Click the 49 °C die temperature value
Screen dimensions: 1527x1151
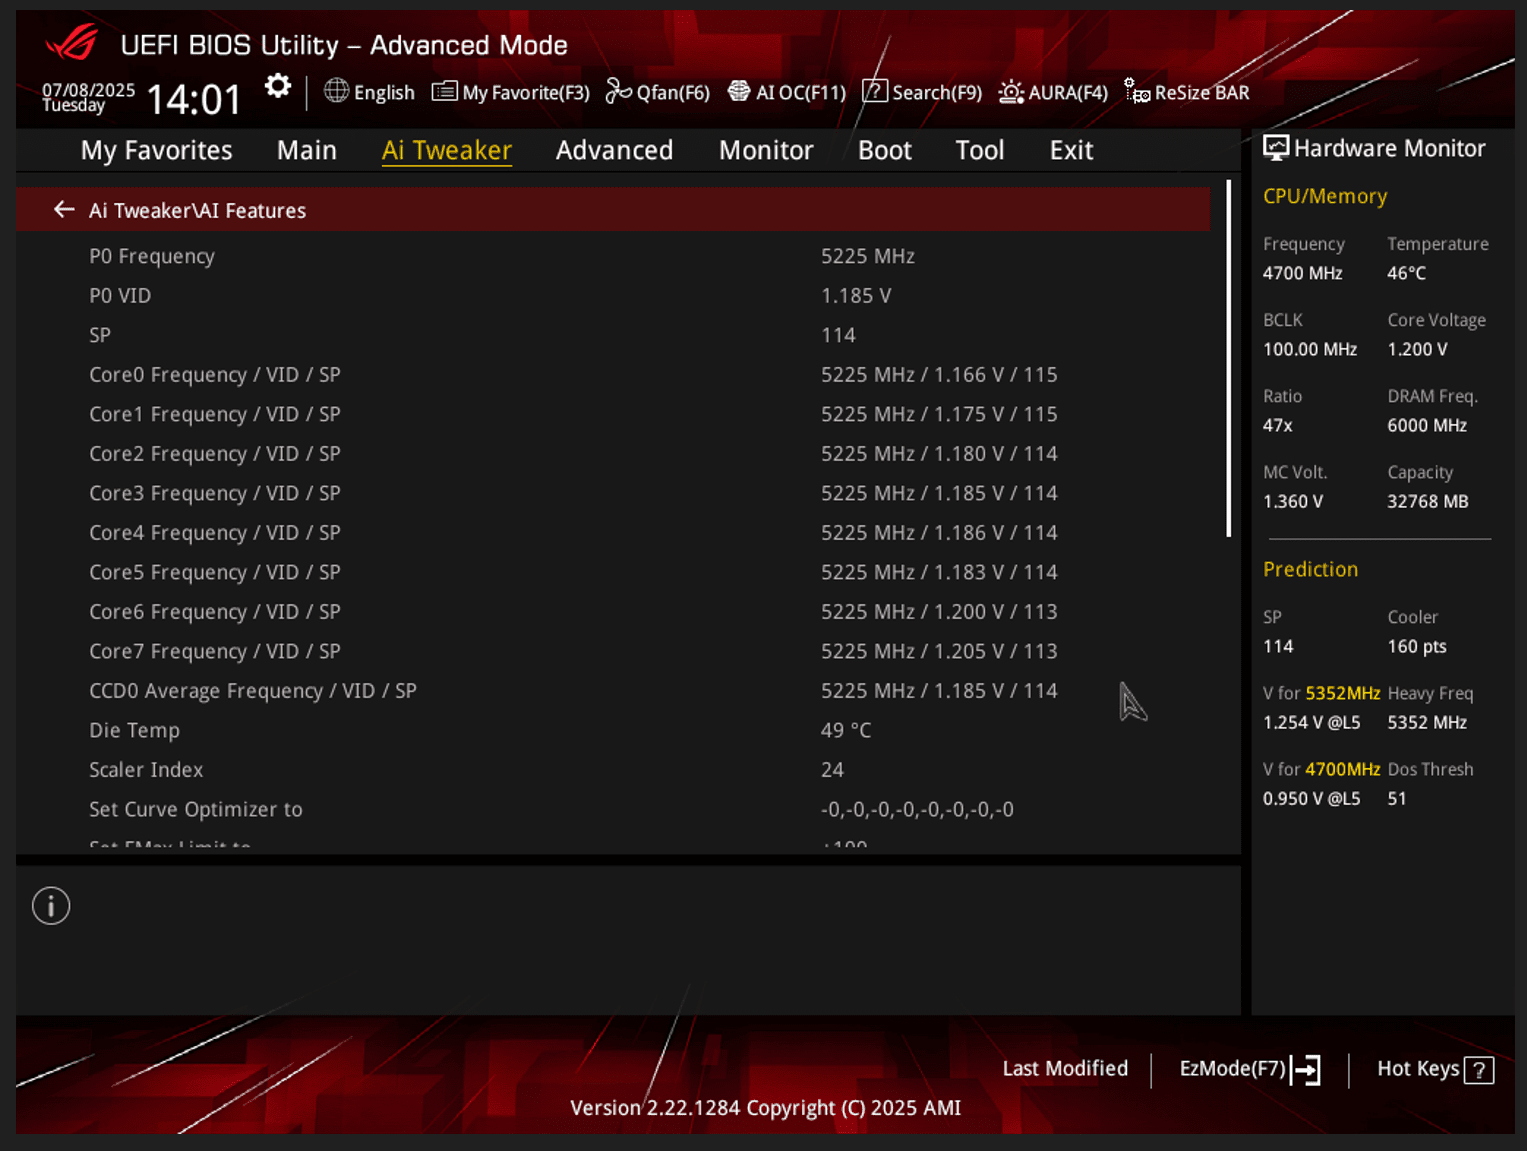(846, 730)
